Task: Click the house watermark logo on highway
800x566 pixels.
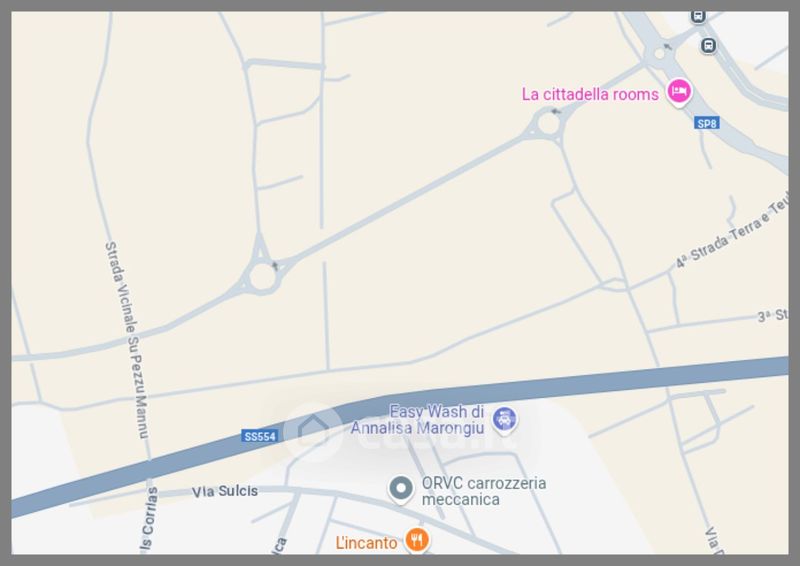Action: pos(312,431)
